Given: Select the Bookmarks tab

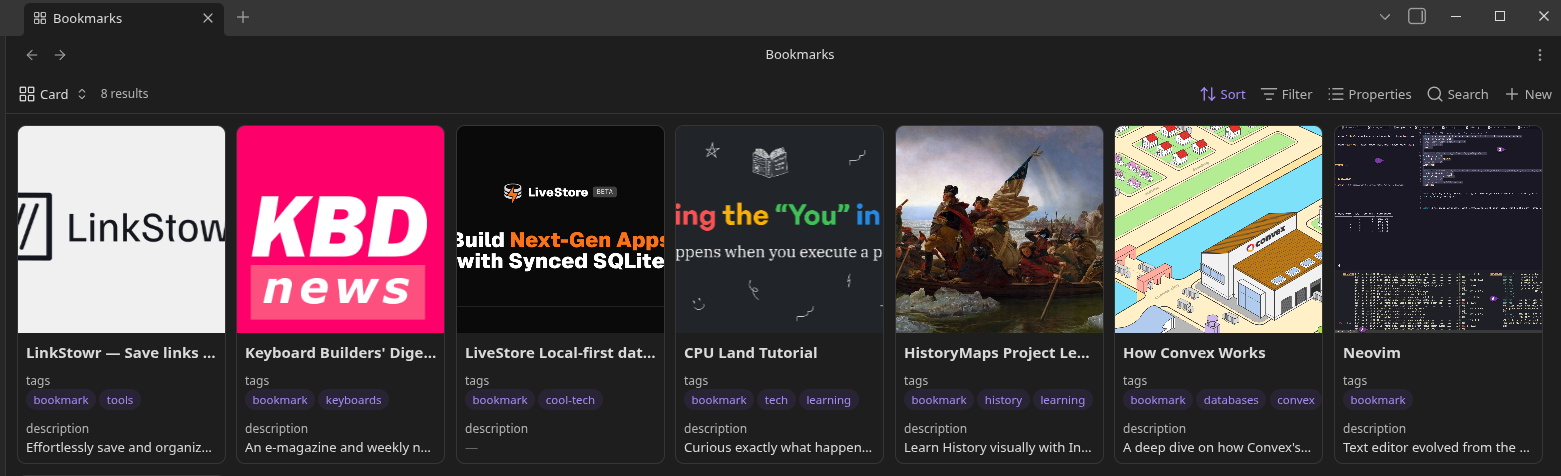Looking at the screenshot, I should coord(124,18).
